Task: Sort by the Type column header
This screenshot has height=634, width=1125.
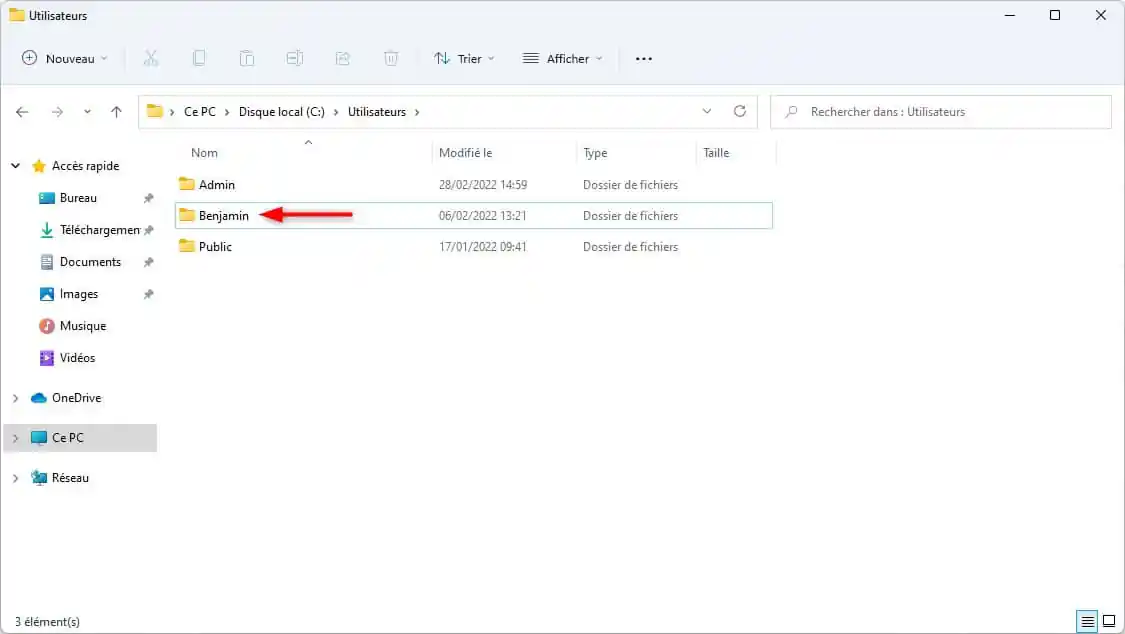Action: coord(595,153)
